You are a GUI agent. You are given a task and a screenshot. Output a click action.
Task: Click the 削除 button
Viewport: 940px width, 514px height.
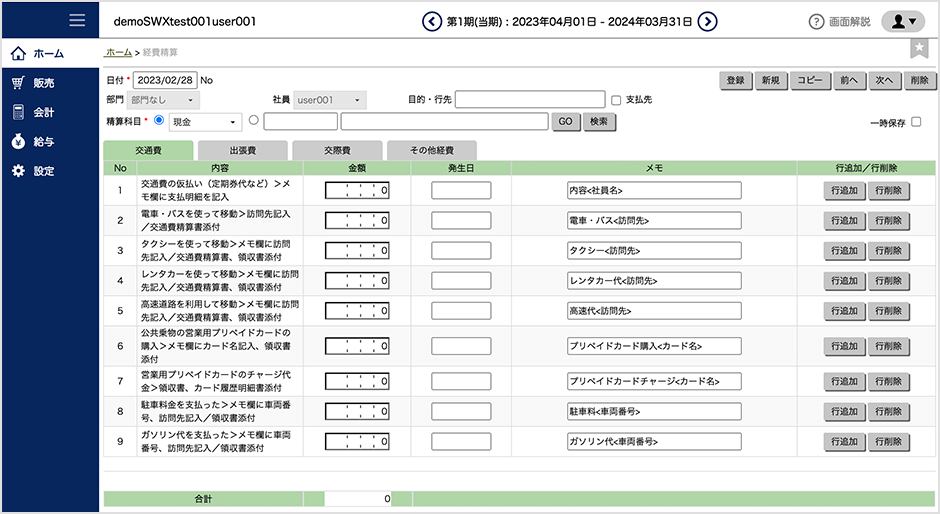(920, 80)
